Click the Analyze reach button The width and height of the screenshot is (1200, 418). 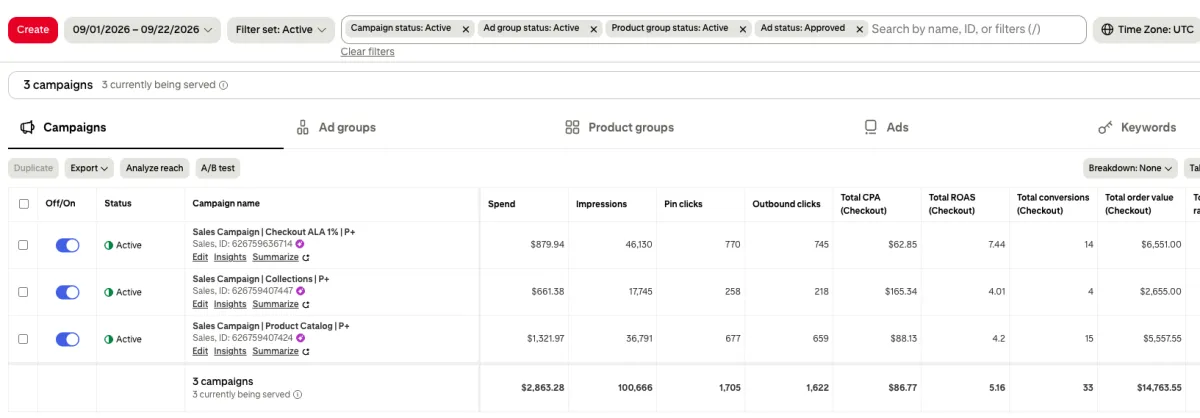[155, 168]
